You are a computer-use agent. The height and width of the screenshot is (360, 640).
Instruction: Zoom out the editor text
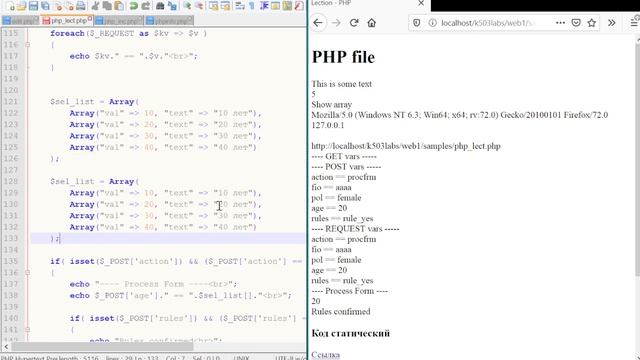[199, 6]
